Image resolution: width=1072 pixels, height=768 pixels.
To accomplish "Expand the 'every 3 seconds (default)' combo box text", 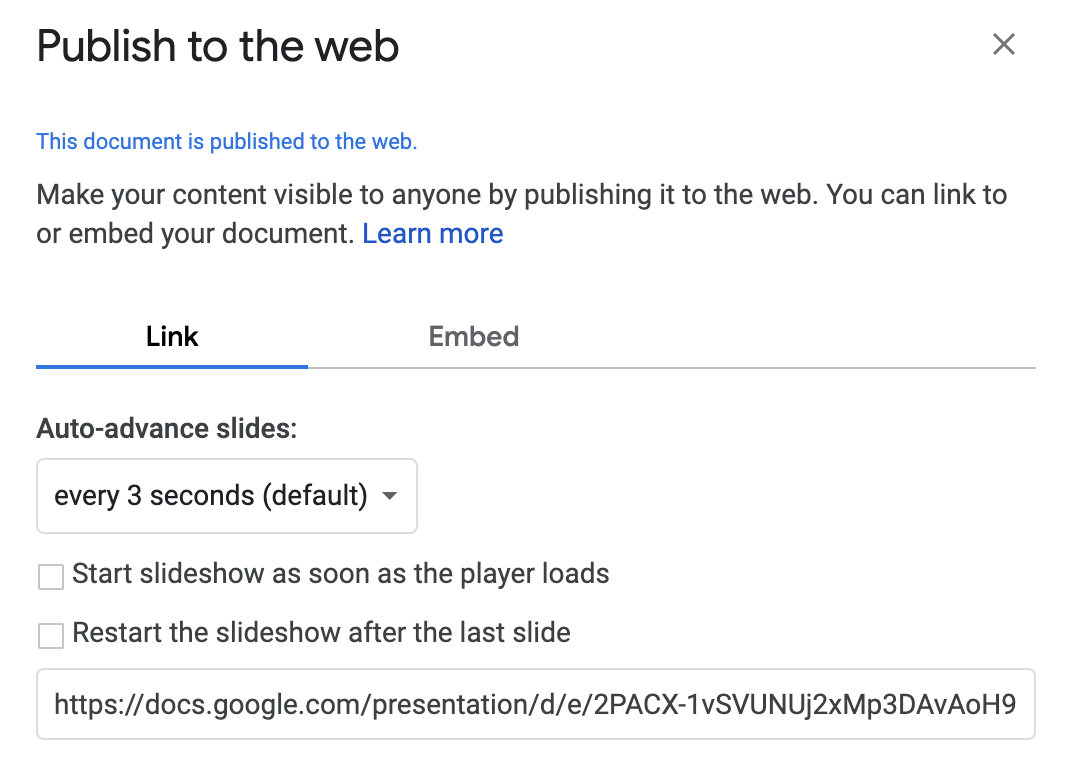I will (211, 496).
